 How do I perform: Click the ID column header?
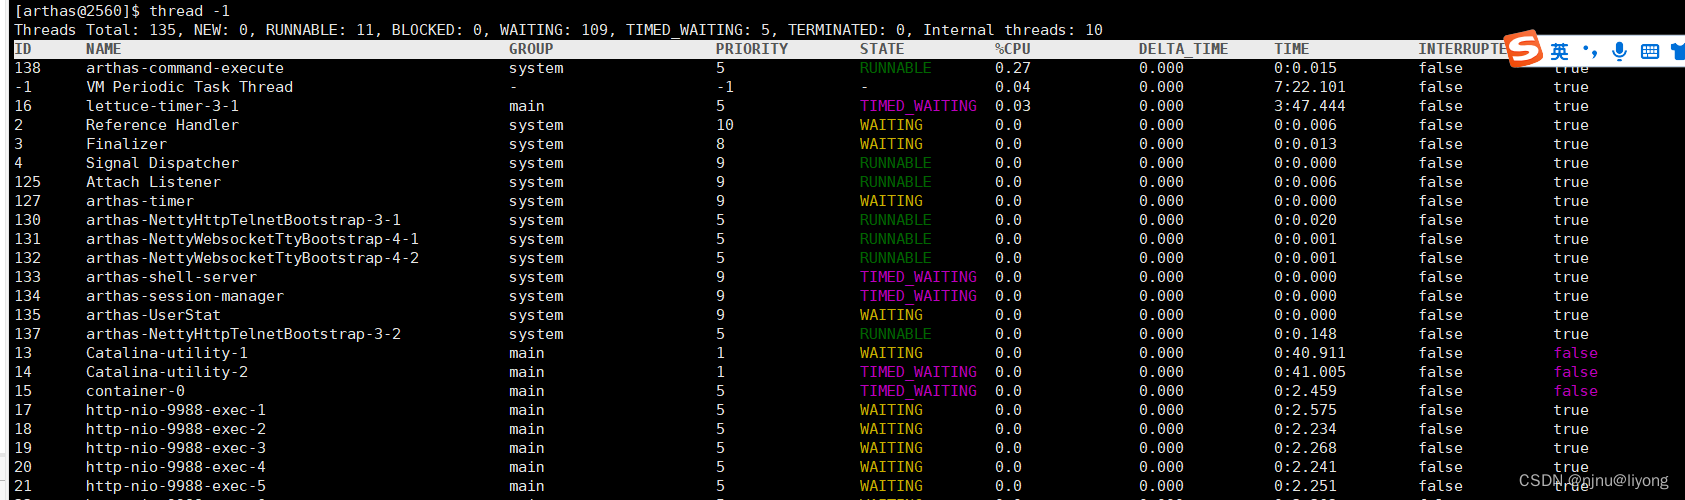[23, 49]
